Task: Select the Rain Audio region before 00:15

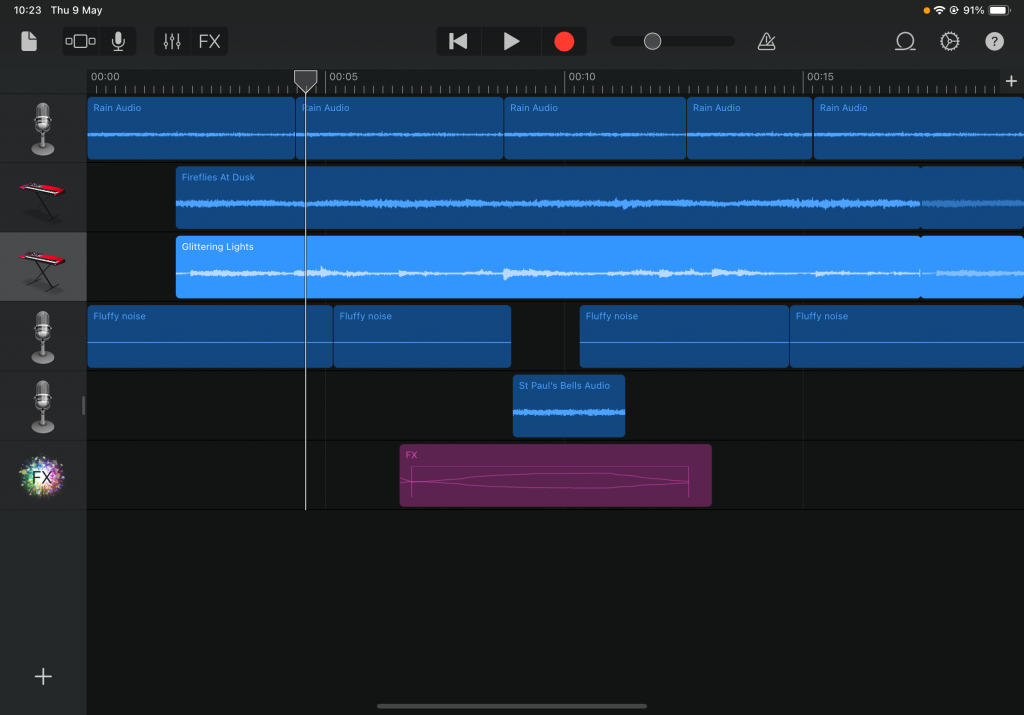Action: (x=749, y=128)
